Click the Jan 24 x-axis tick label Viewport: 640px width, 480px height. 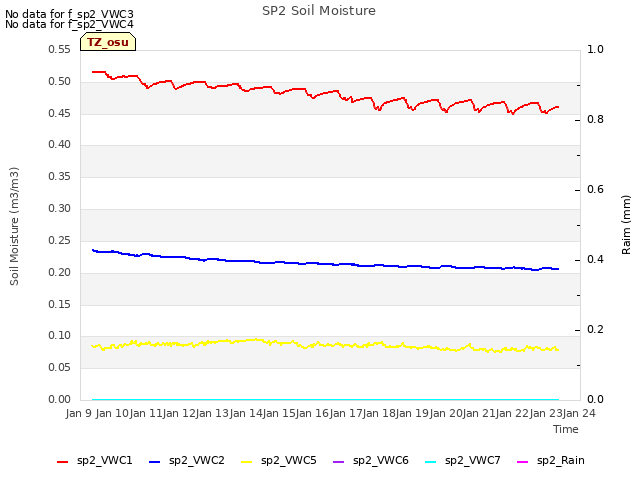click(x=579, y=413)
